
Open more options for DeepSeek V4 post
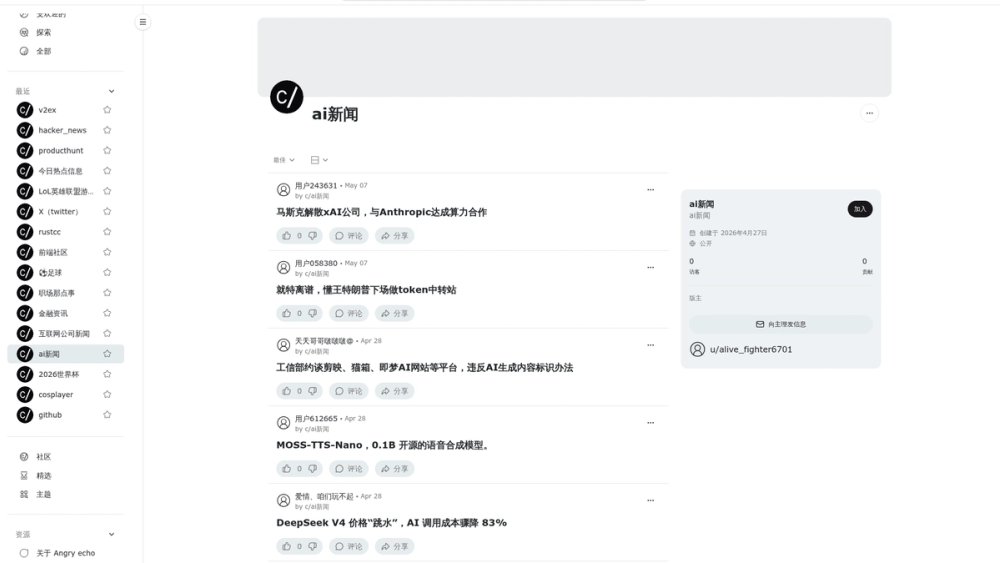(651, 501)
